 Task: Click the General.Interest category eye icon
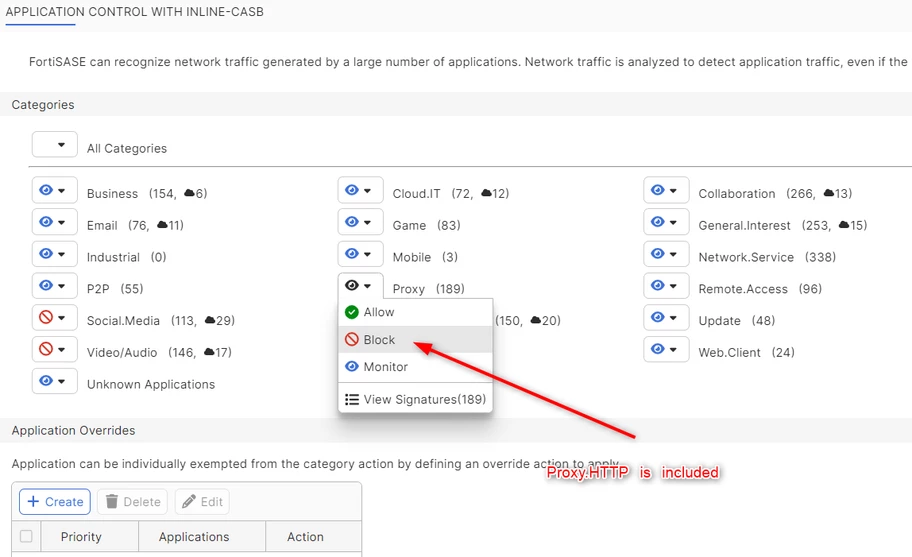point(658,222)
